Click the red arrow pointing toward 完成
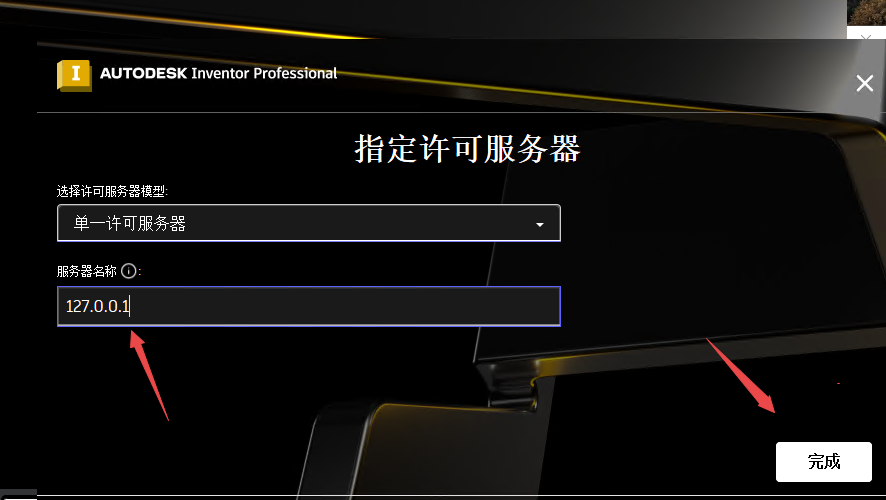Image resolution: width=886 pixels, height=500 pixels. point(741,375)
